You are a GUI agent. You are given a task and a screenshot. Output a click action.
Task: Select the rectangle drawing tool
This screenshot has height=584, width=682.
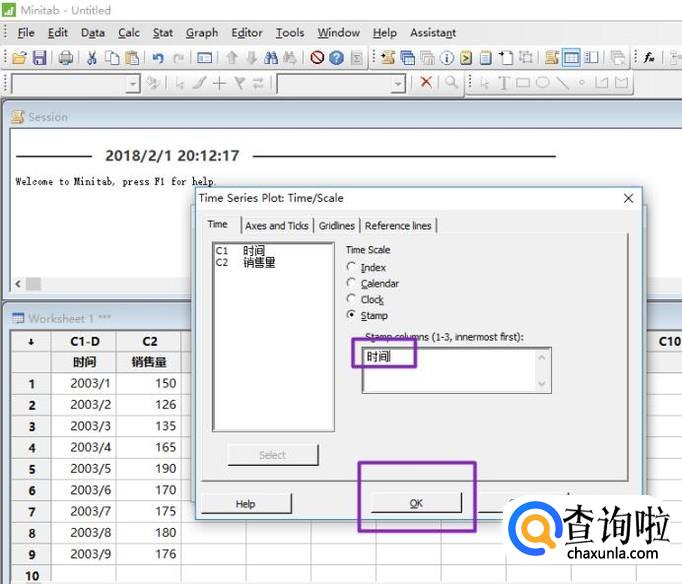pos(523,82)
